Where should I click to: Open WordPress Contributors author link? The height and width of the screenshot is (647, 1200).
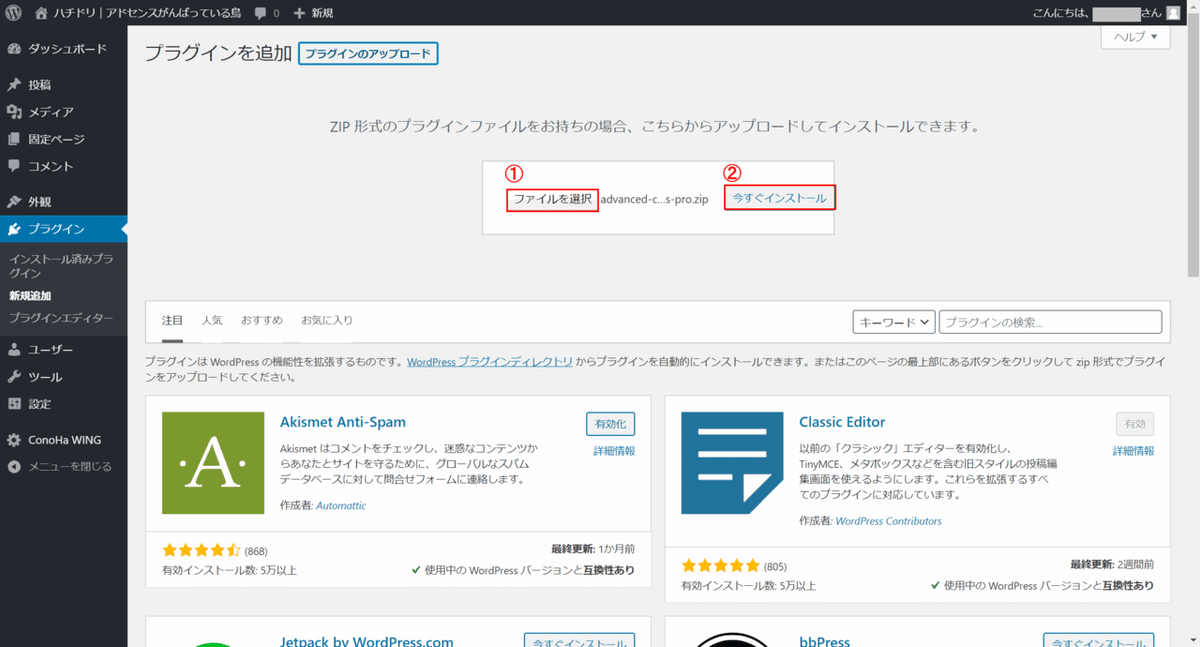(x=888, y=521)
